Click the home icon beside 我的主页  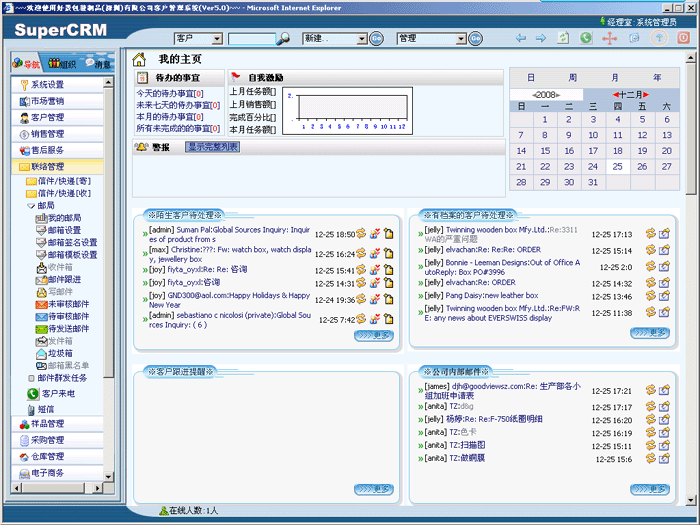(139, 59)
